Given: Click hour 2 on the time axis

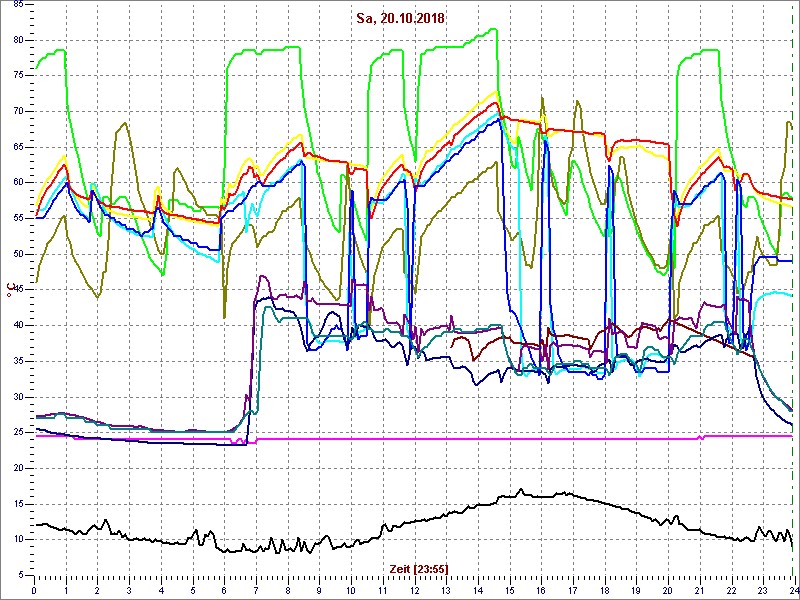Looking at the screenshot, I should coord(97,591).
